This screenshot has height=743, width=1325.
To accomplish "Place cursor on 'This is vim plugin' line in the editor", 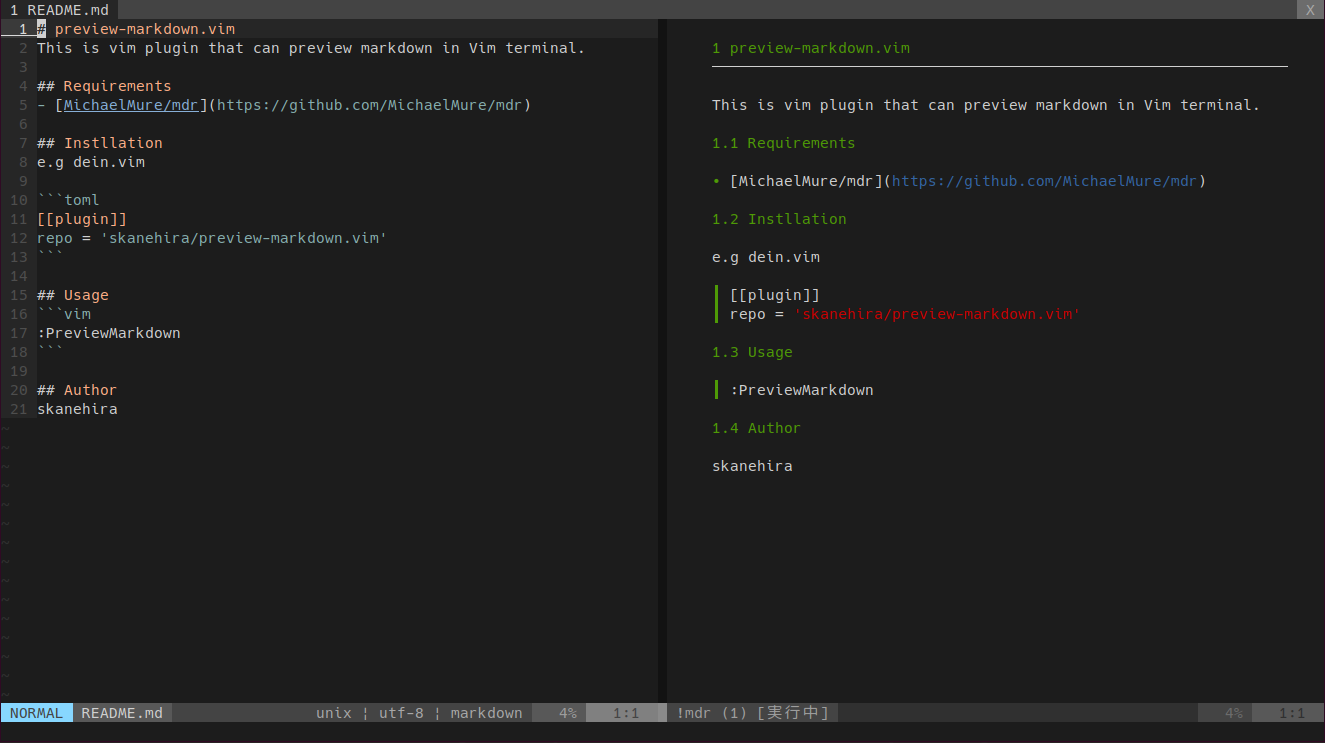I will pos(311,48).
